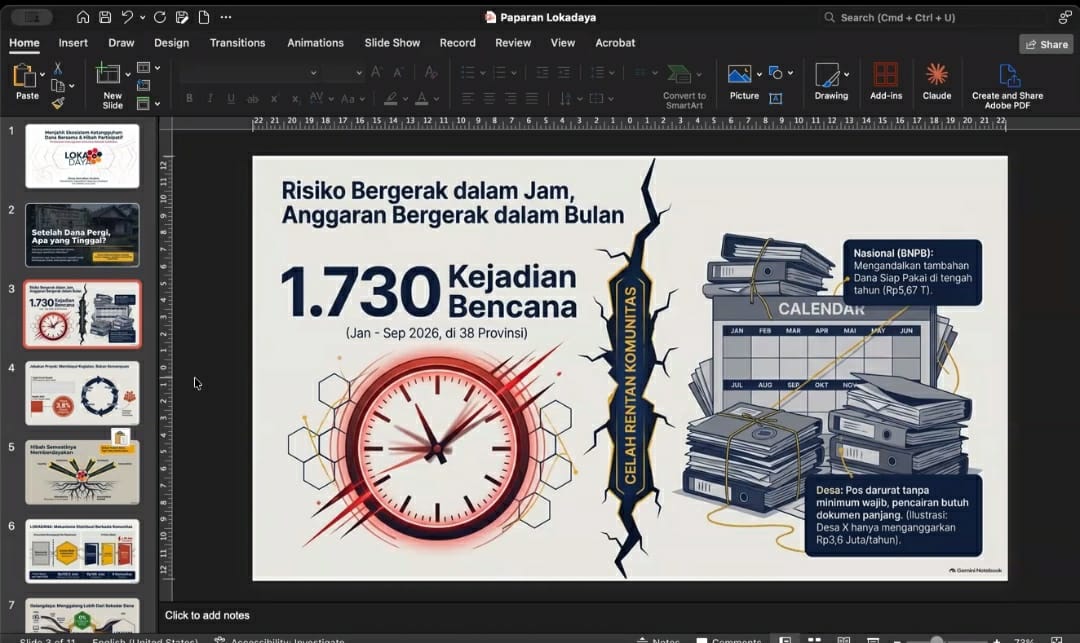This screenshot has width=1080, height=643.
Task: Select slide 6 LOKADAYA thumbnail
Action: point(82,551)
